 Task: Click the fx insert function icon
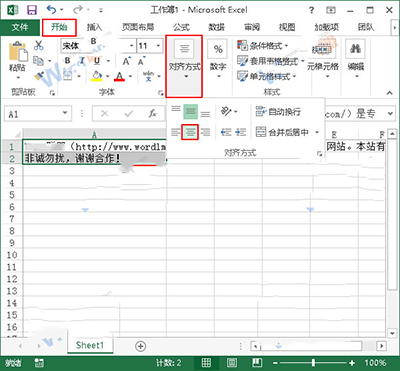(x=153, y=114)
